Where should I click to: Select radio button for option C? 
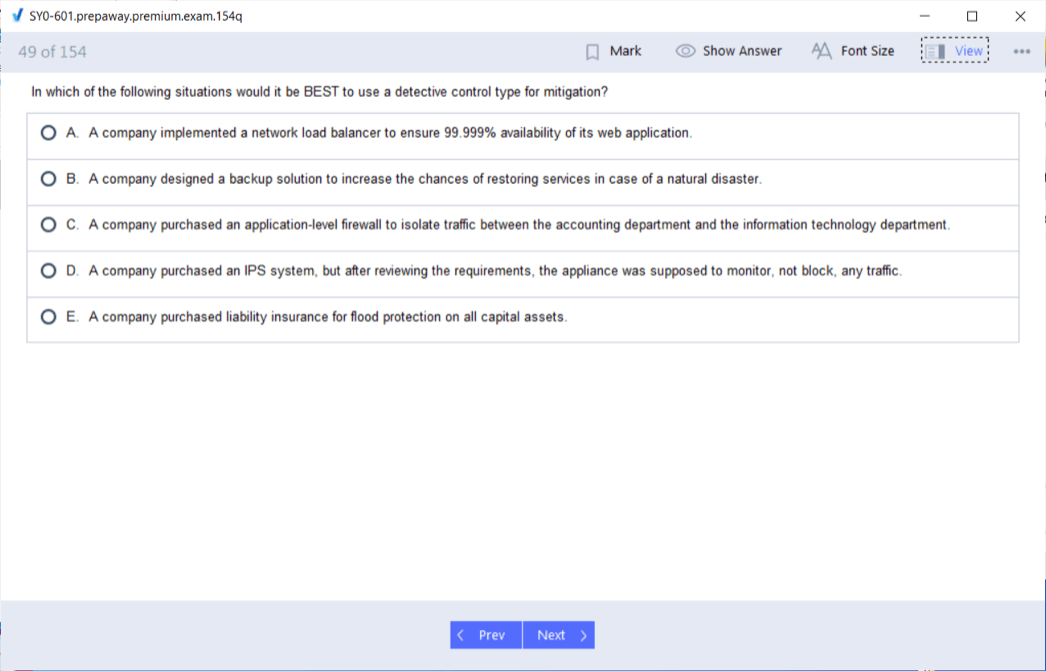pos(48,225)
